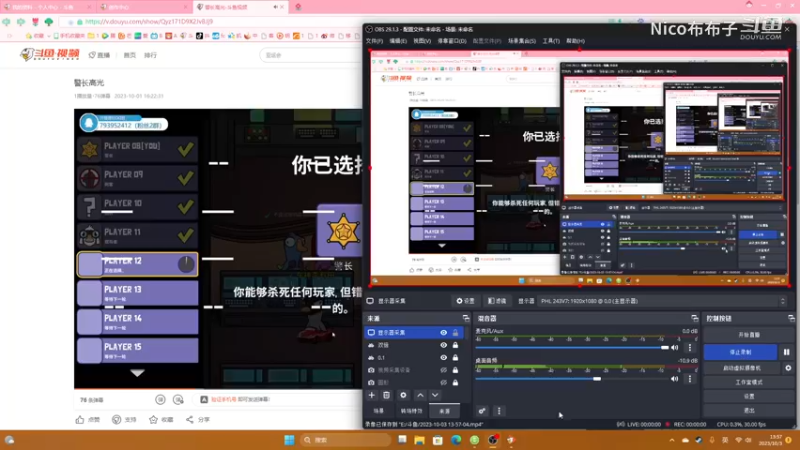Like the video with the thumbs-up icon

click(x=80, y=419)
